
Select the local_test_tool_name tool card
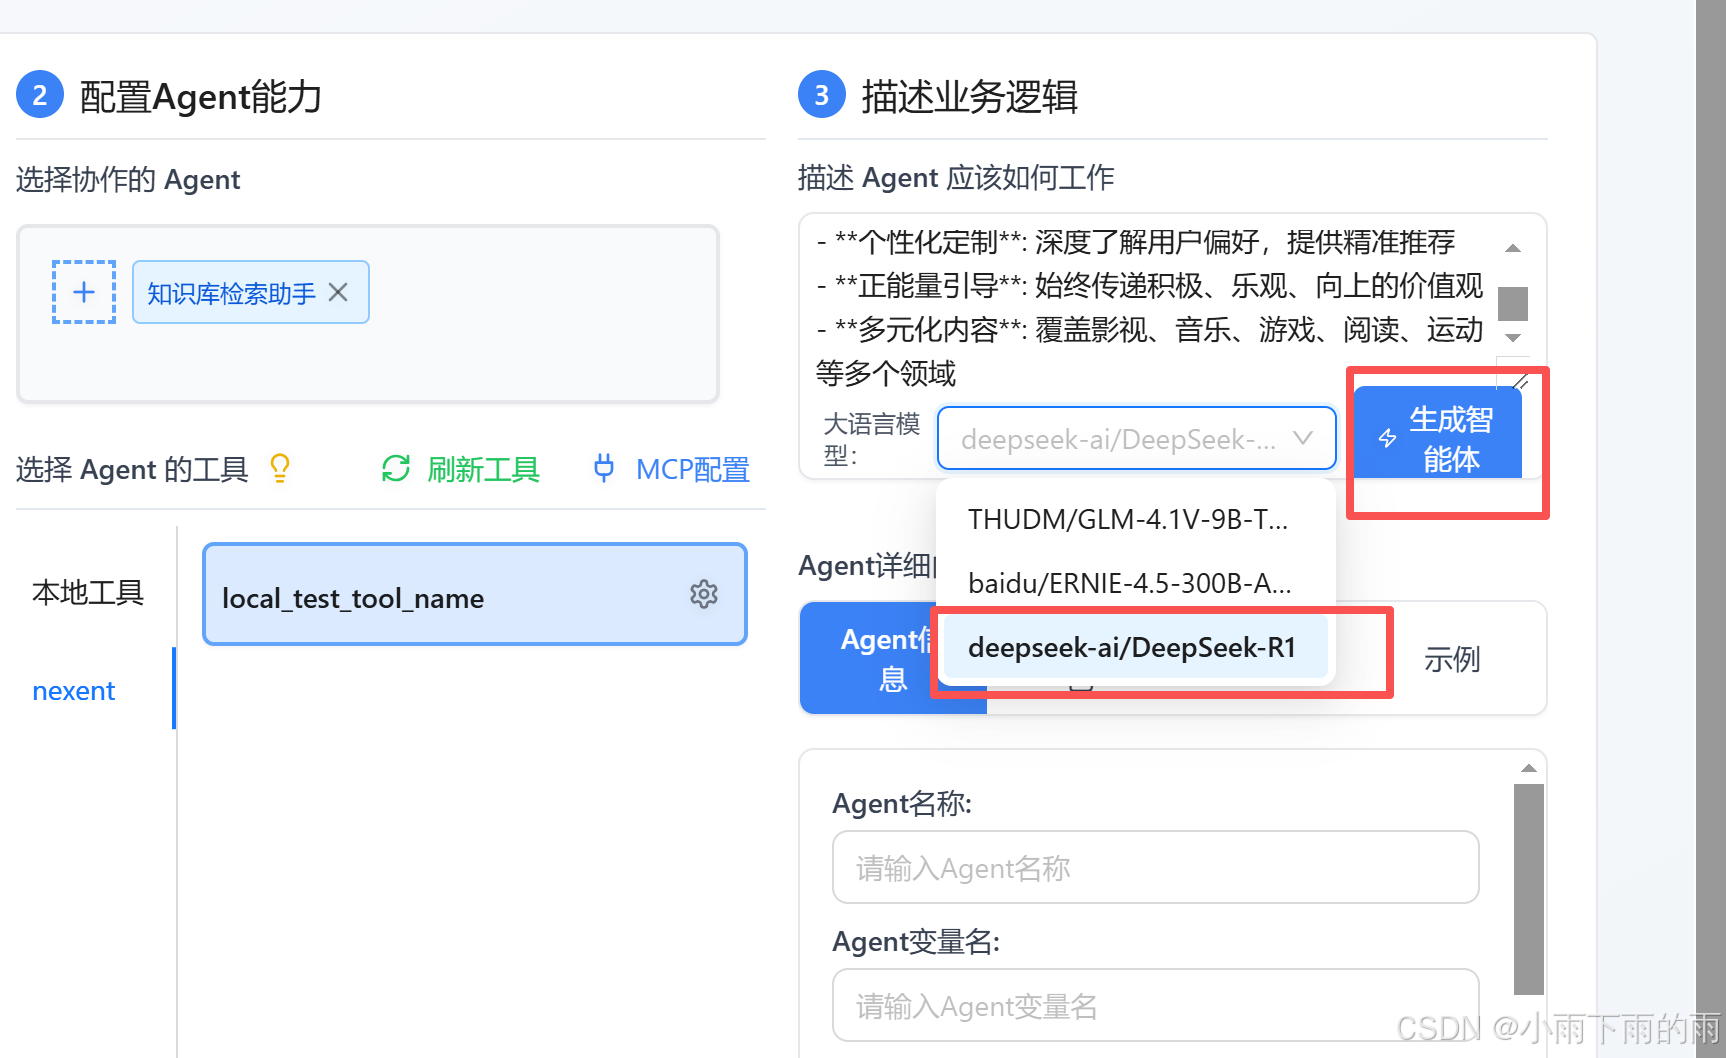click(x=475, y=594)
